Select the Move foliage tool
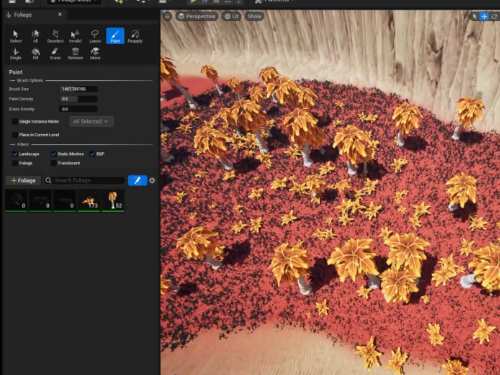 click(95, 53)
